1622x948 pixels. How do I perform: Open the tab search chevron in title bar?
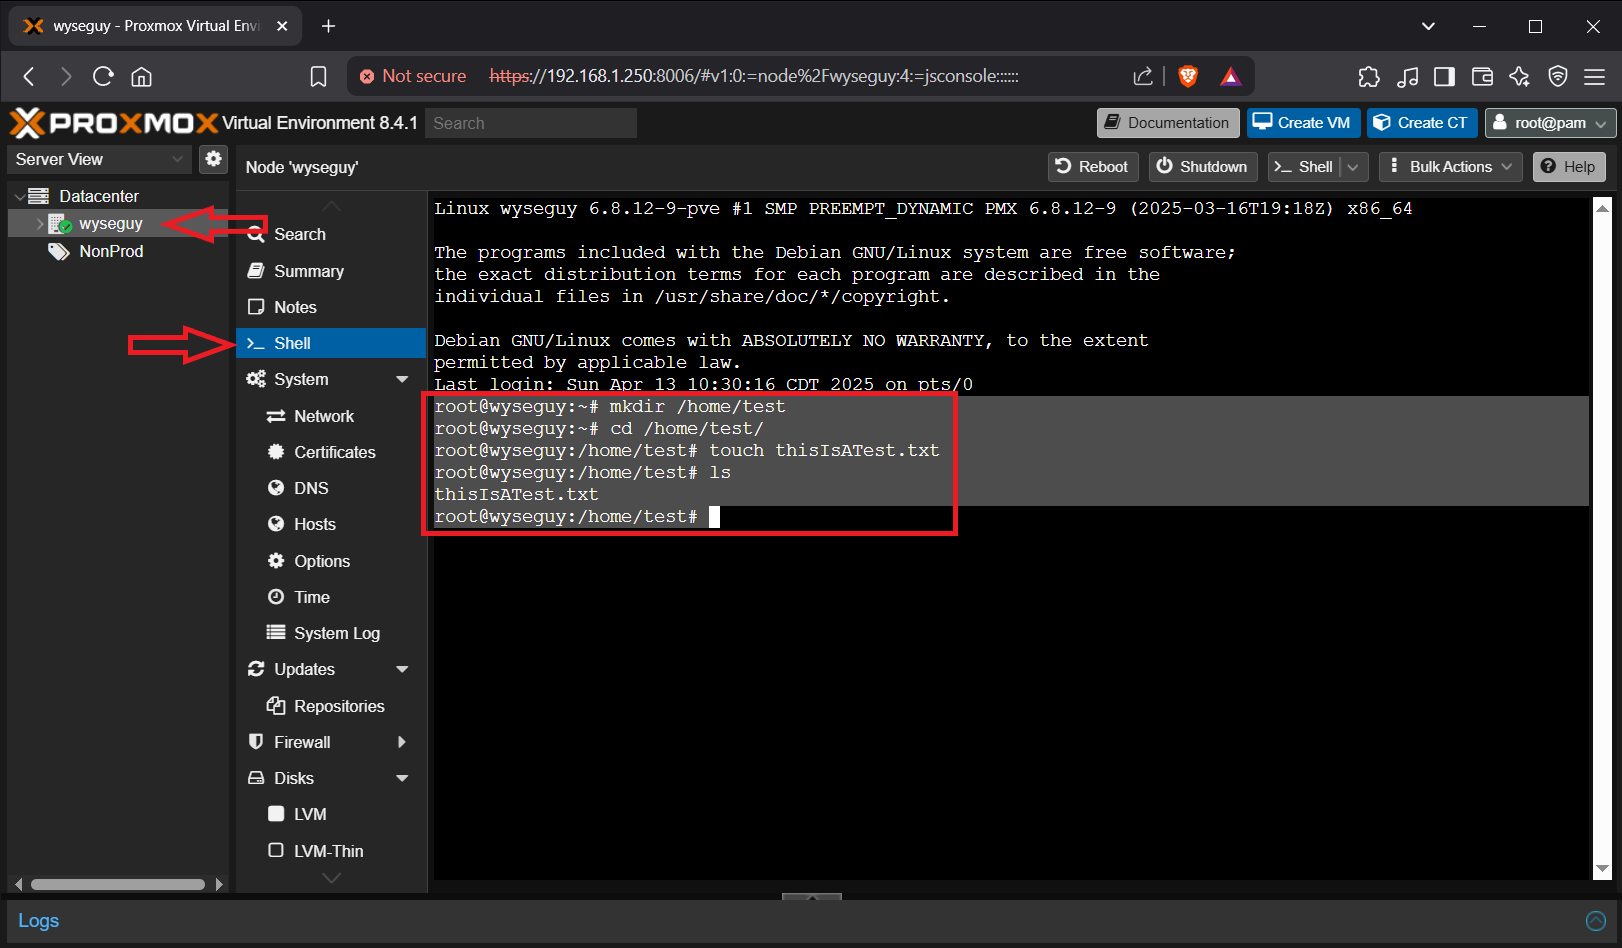pos(1428,26)
